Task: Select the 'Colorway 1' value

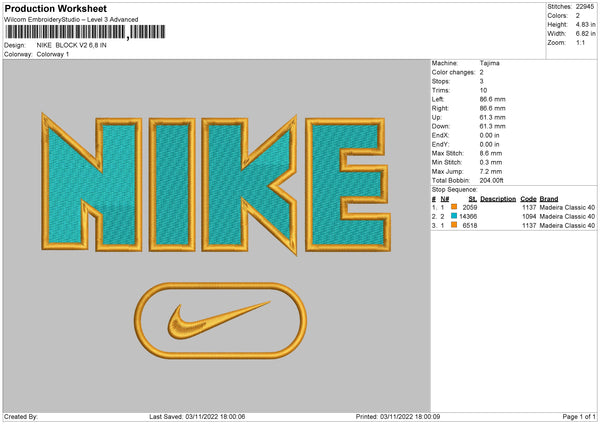Action: (53, 54)
